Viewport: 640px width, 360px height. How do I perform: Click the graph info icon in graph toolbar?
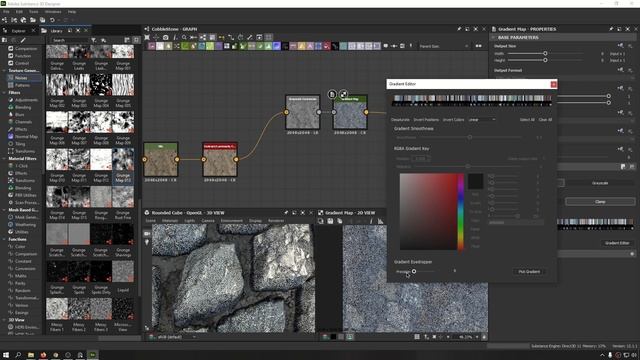click(175, 37)
